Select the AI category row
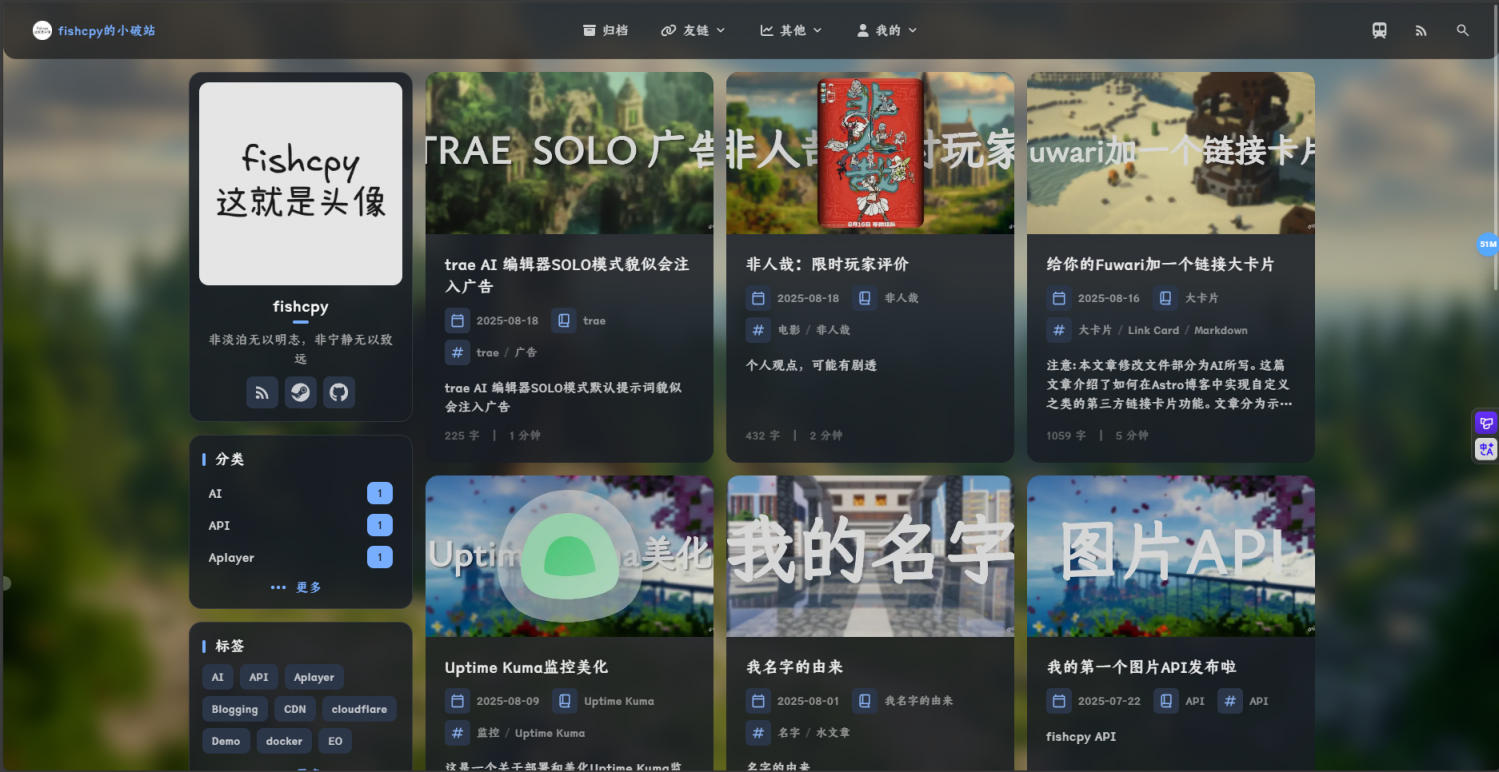This screenshot has height=772, width=1499. coord(300,494)
